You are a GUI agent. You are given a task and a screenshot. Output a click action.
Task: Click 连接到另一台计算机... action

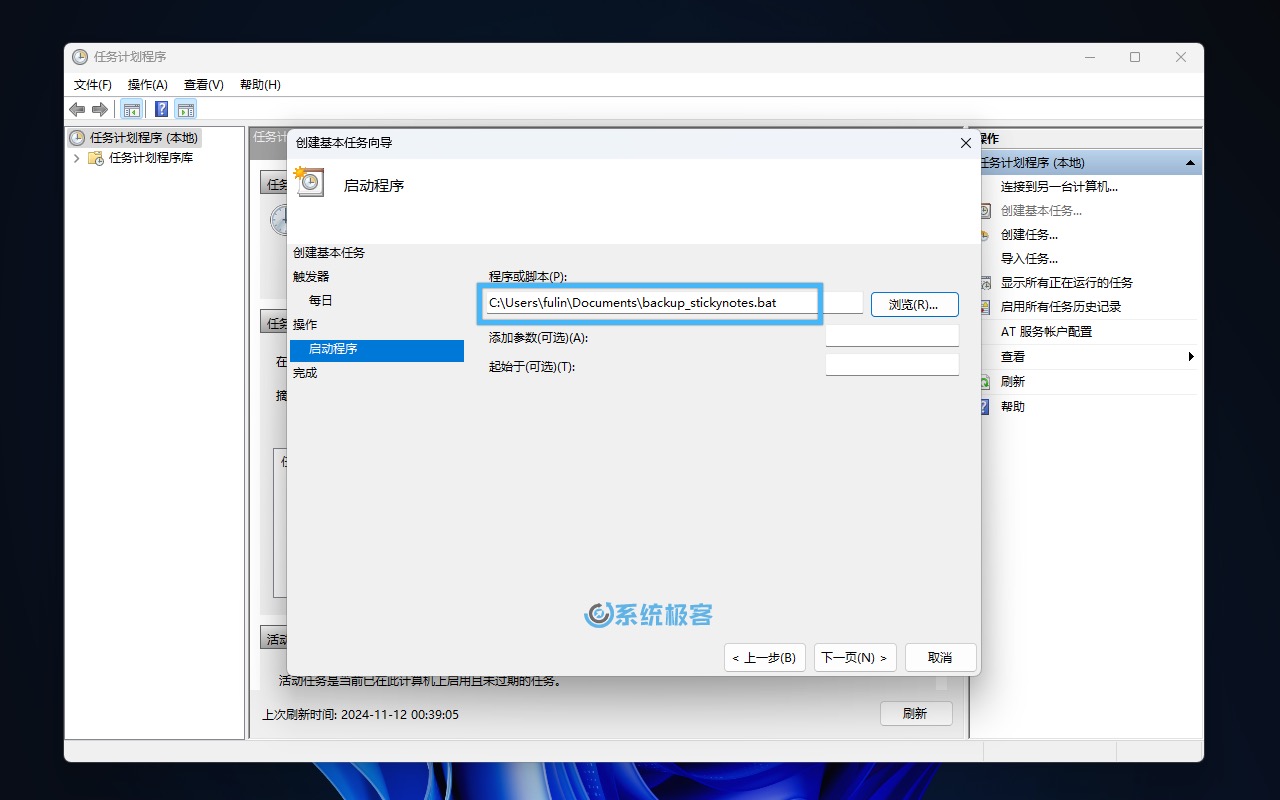[x=1059, y=186]
